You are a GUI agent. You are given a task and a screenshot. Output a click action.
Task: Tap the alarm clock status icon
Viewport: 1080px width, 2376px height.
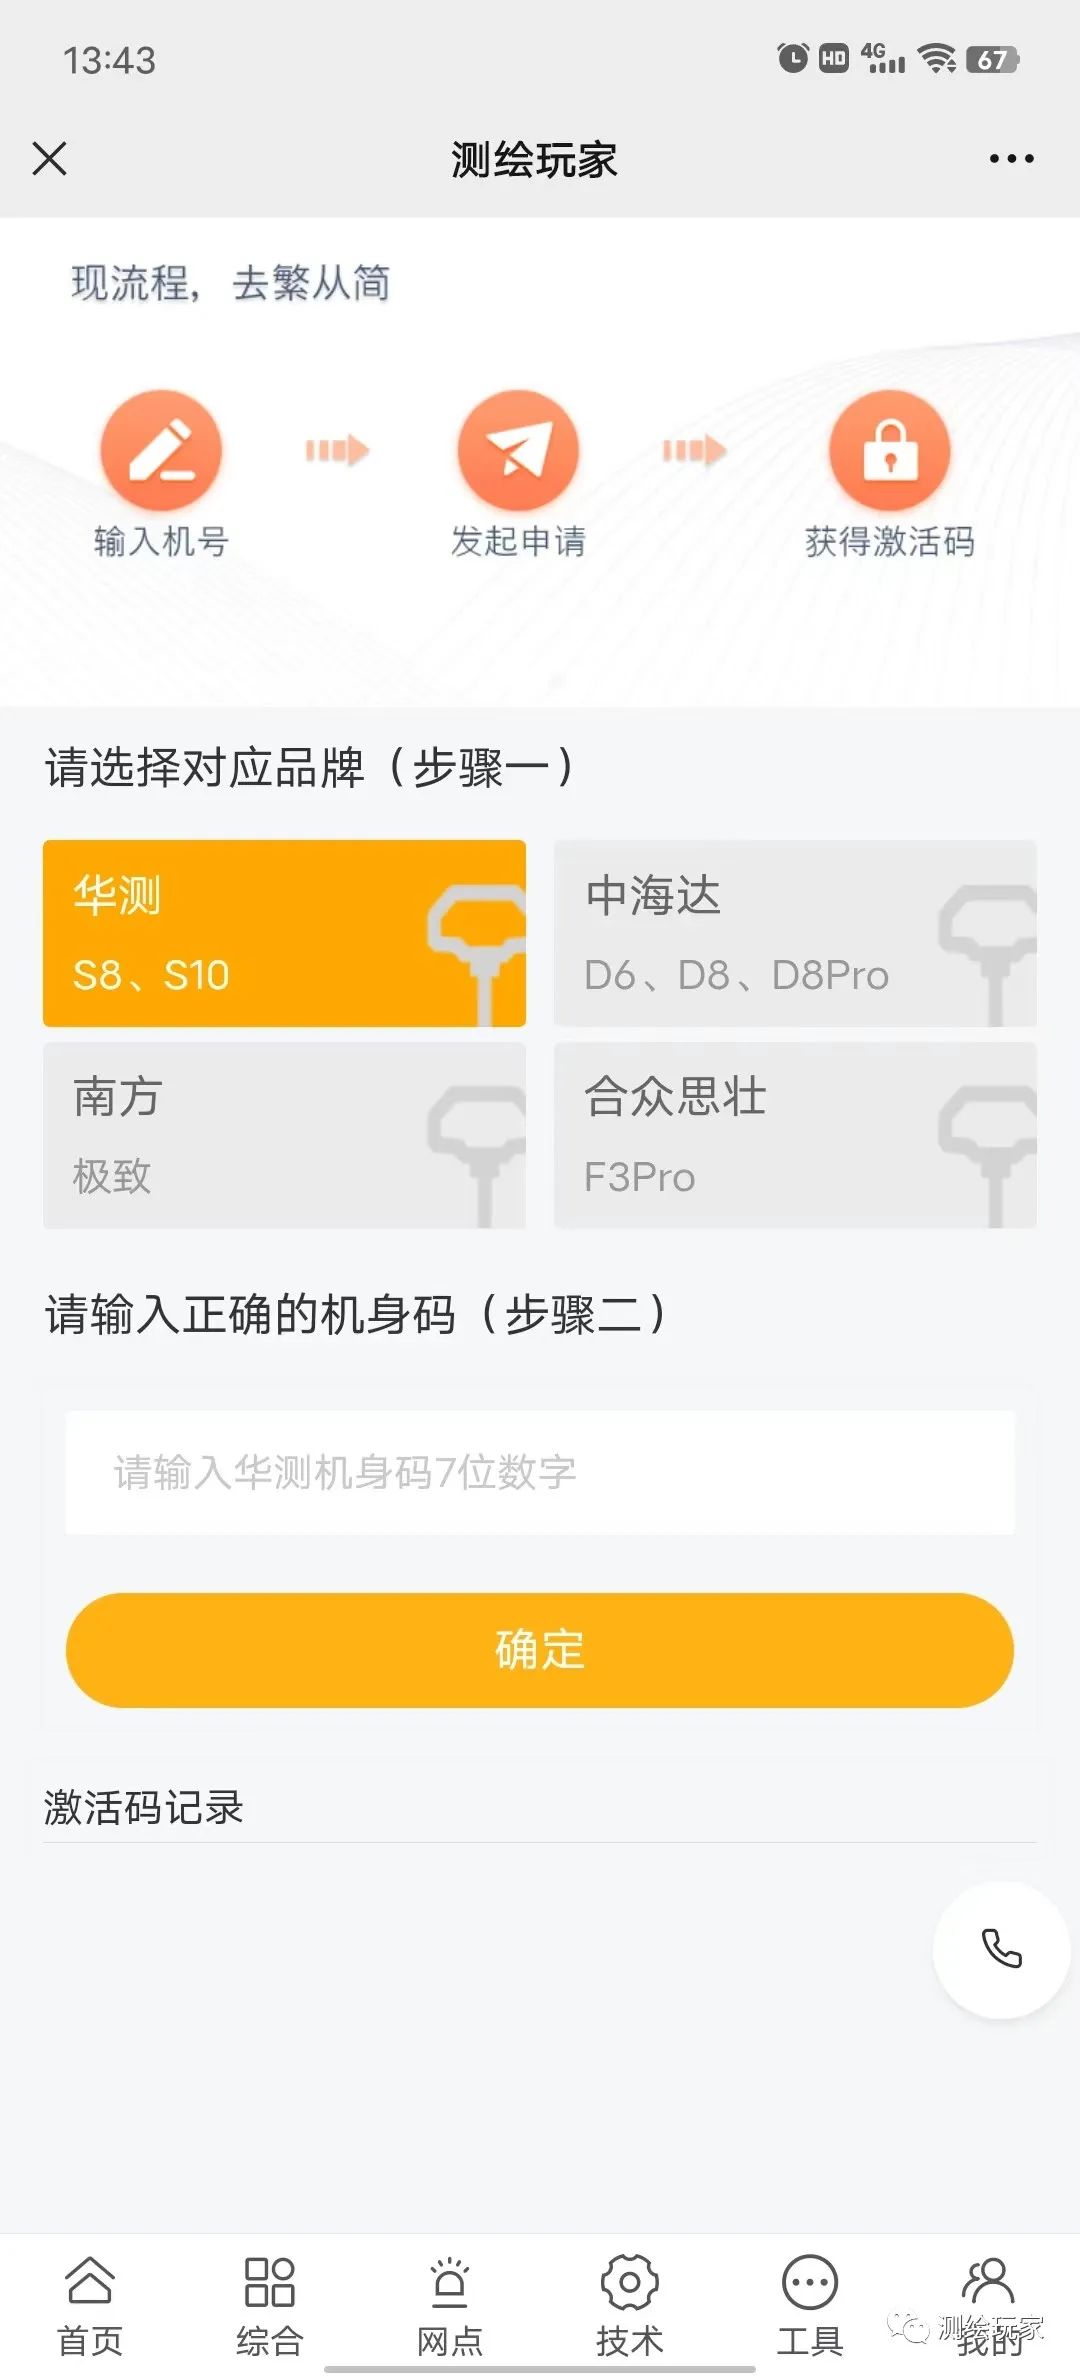(x=792, y=59)
